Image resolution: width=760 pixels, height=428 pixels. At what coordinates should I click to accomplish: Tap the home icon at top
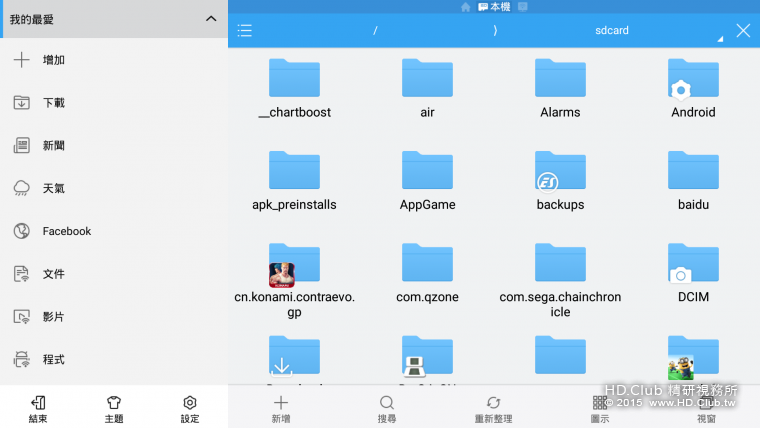tap(465, 7)
